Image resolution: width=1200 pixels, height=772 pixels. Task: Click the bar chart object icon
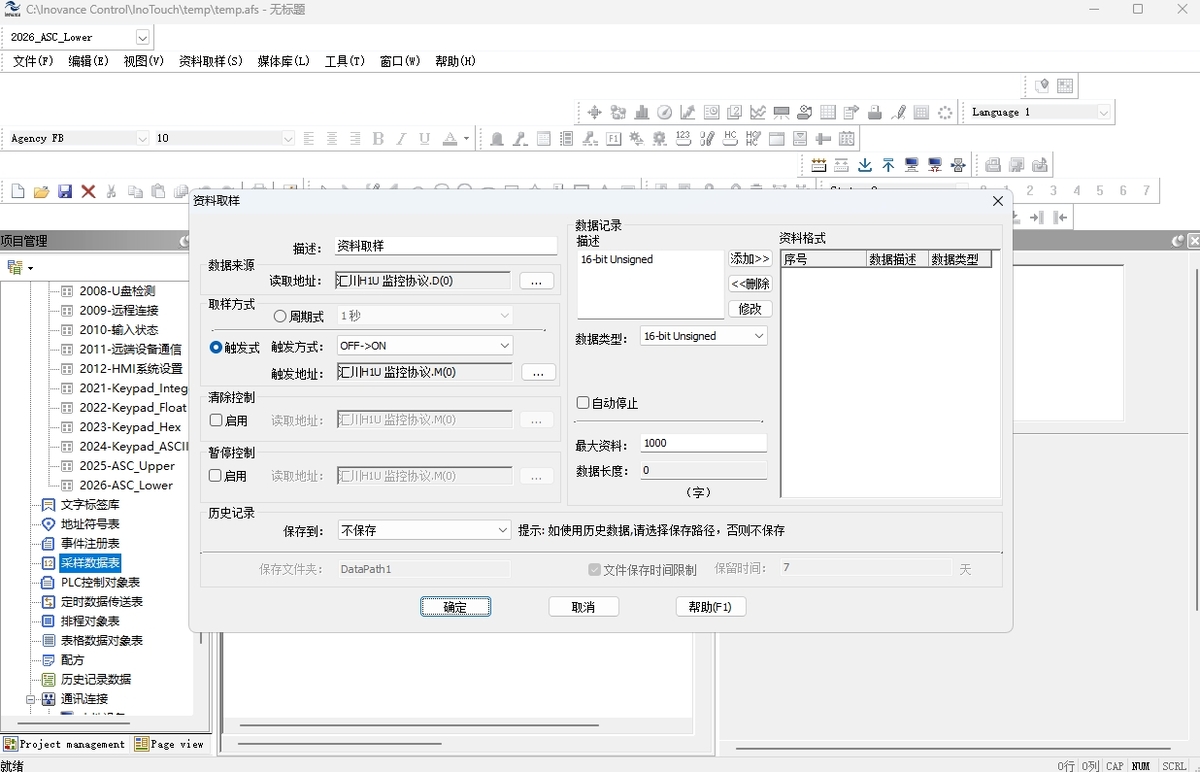click(642, 112)
